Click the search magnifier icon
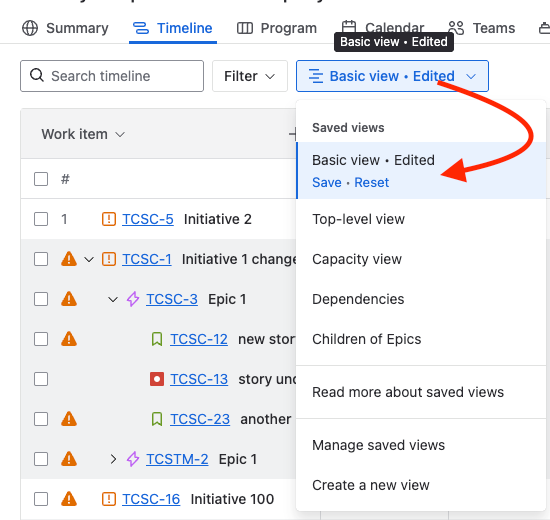 (37, 75)
